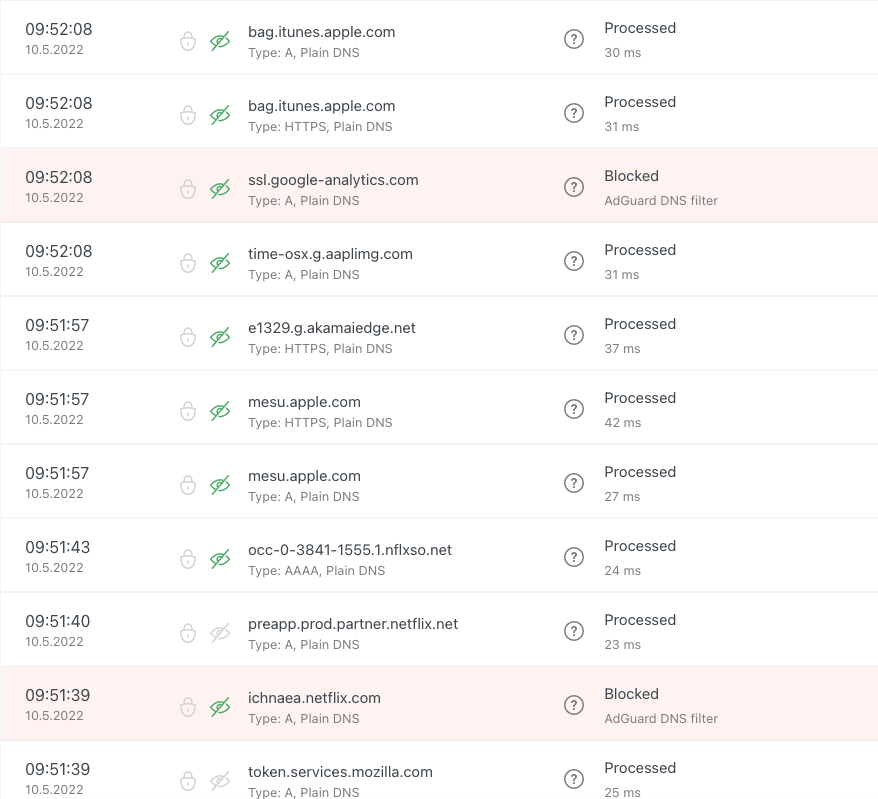Click gray crossed eye for preapp.prod.partner.netflix.net
Screen dimensions: 878x799
point(220,633)
